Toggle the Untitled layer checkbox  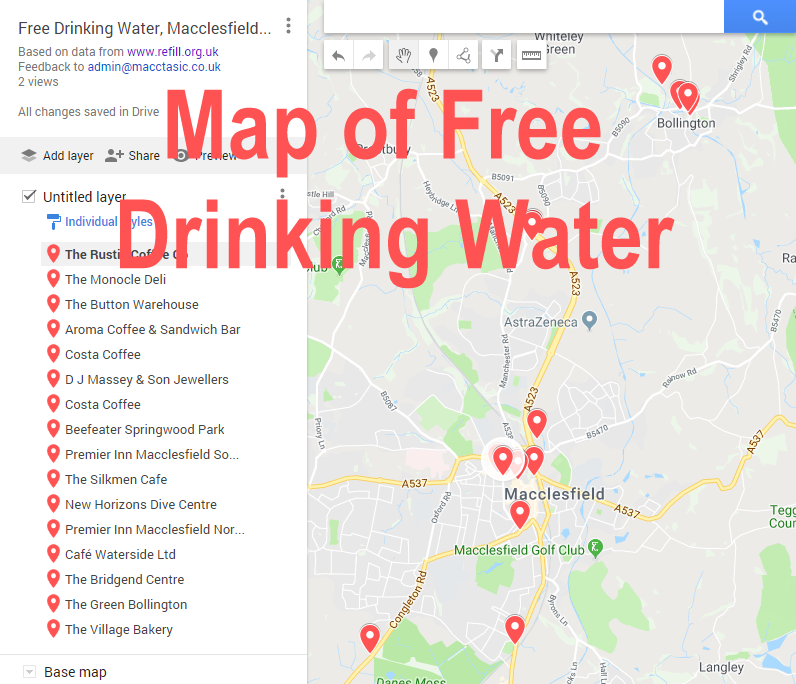29,196
